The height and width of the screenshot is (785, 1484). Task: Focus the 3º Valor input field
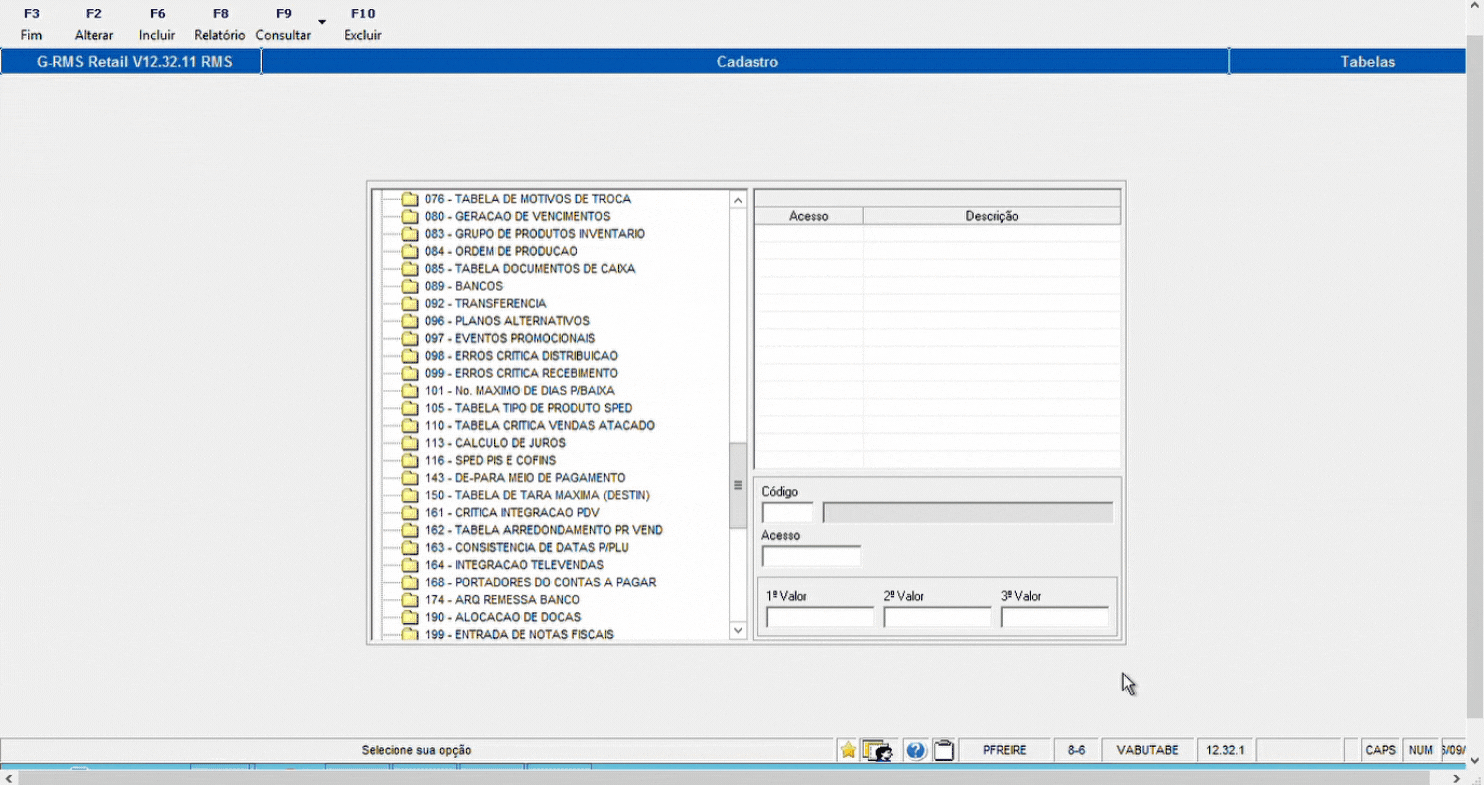click(1055, 617)
